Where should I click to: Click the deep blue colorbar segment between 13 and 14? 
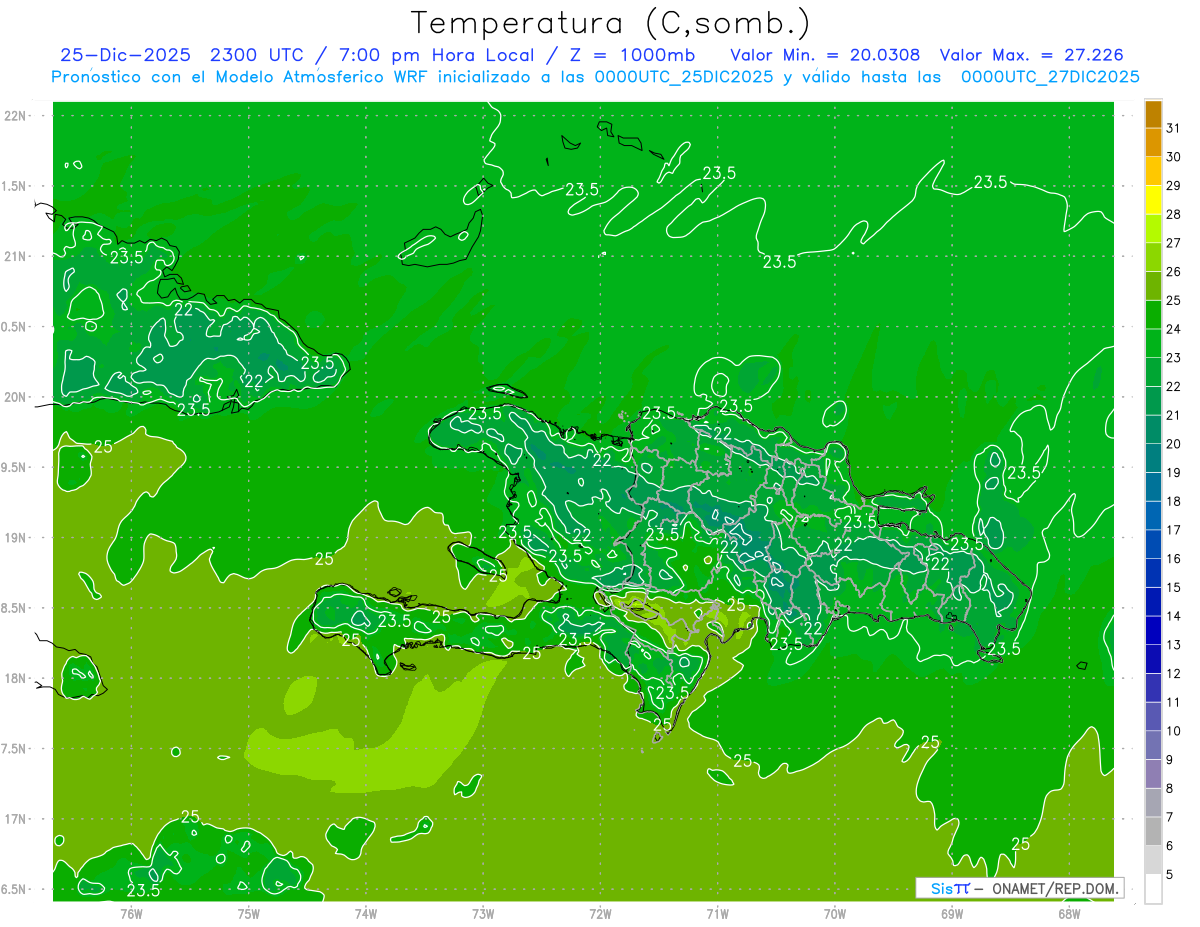(x=1153, y=630)
